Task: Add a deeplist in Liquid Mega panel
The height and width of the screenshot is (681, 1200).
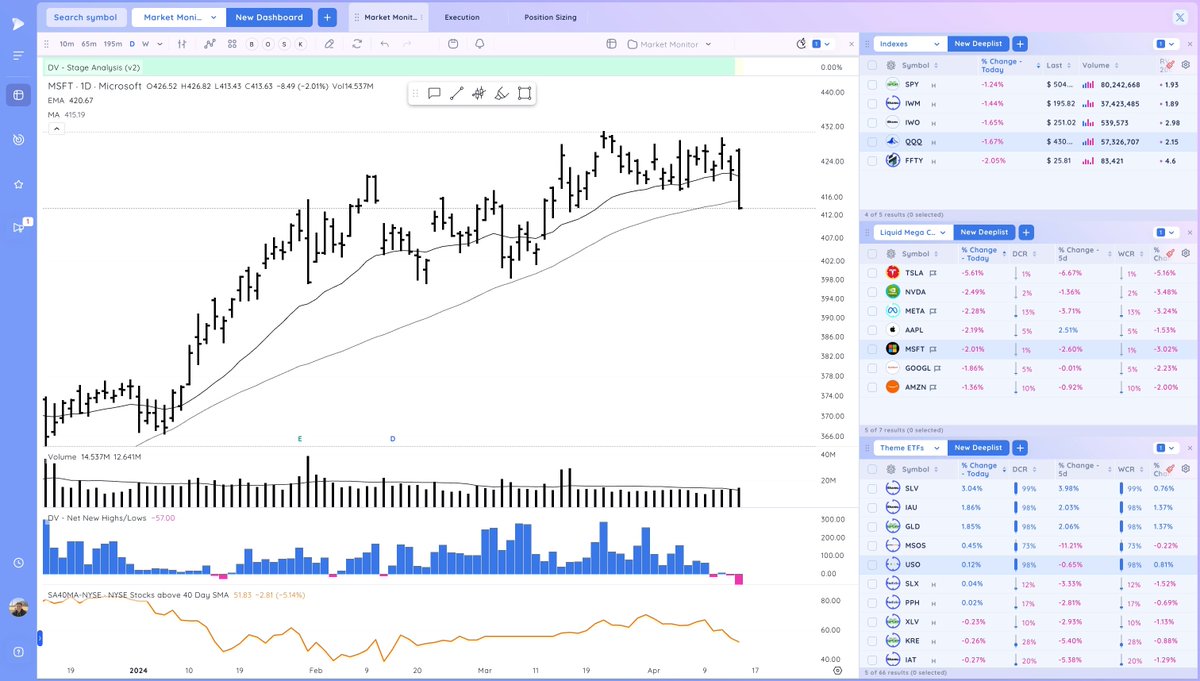Action: pos(1025,232)
